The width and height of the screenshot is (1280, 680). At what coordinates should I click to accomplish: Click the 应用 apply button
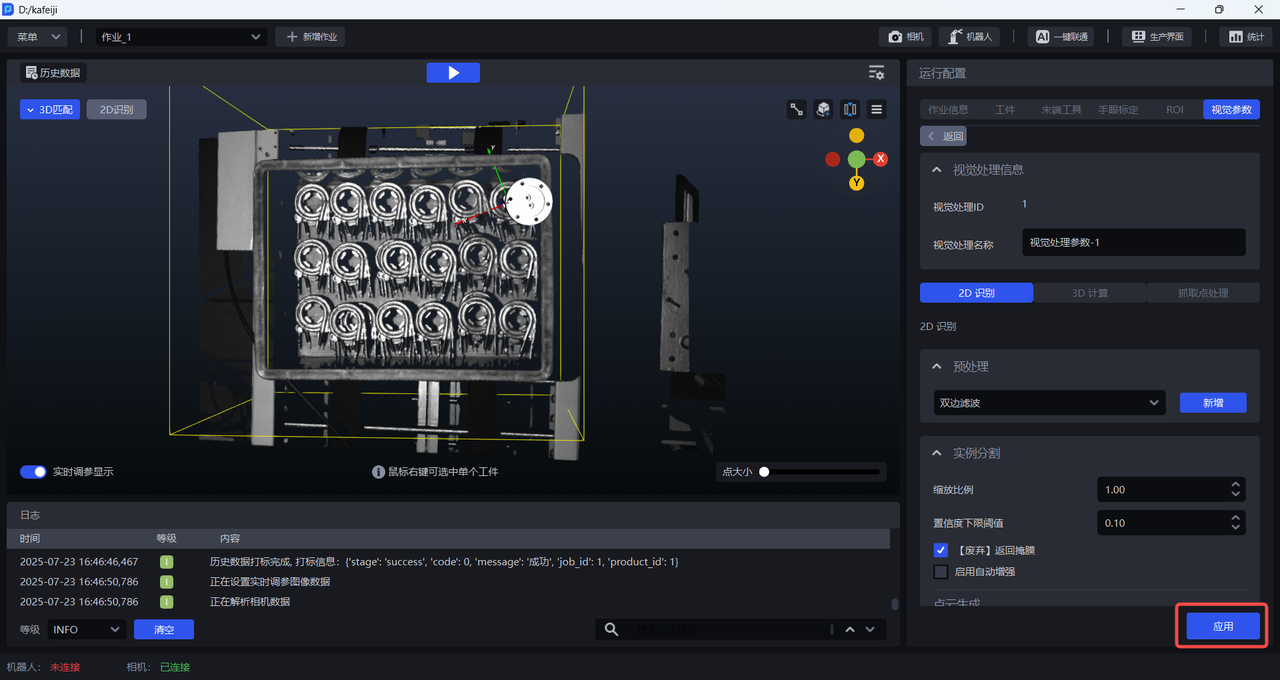coord(1222,626)
